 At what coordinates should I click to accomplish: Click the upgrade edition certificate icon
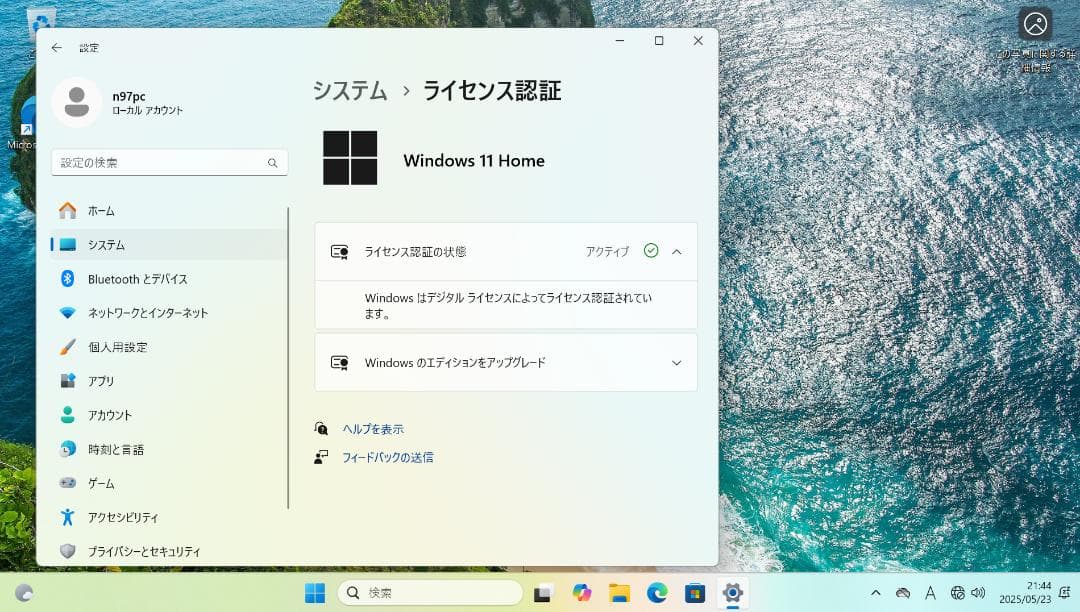(x=340, y=363)
